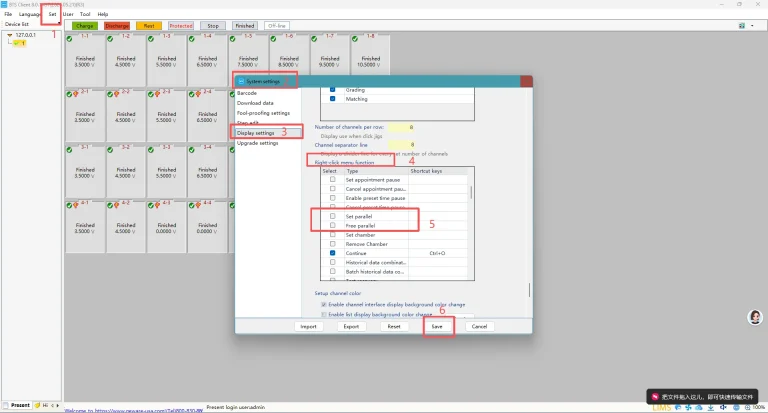Click the download icon in status bar
768x413 pixels.
pos(711,407)
